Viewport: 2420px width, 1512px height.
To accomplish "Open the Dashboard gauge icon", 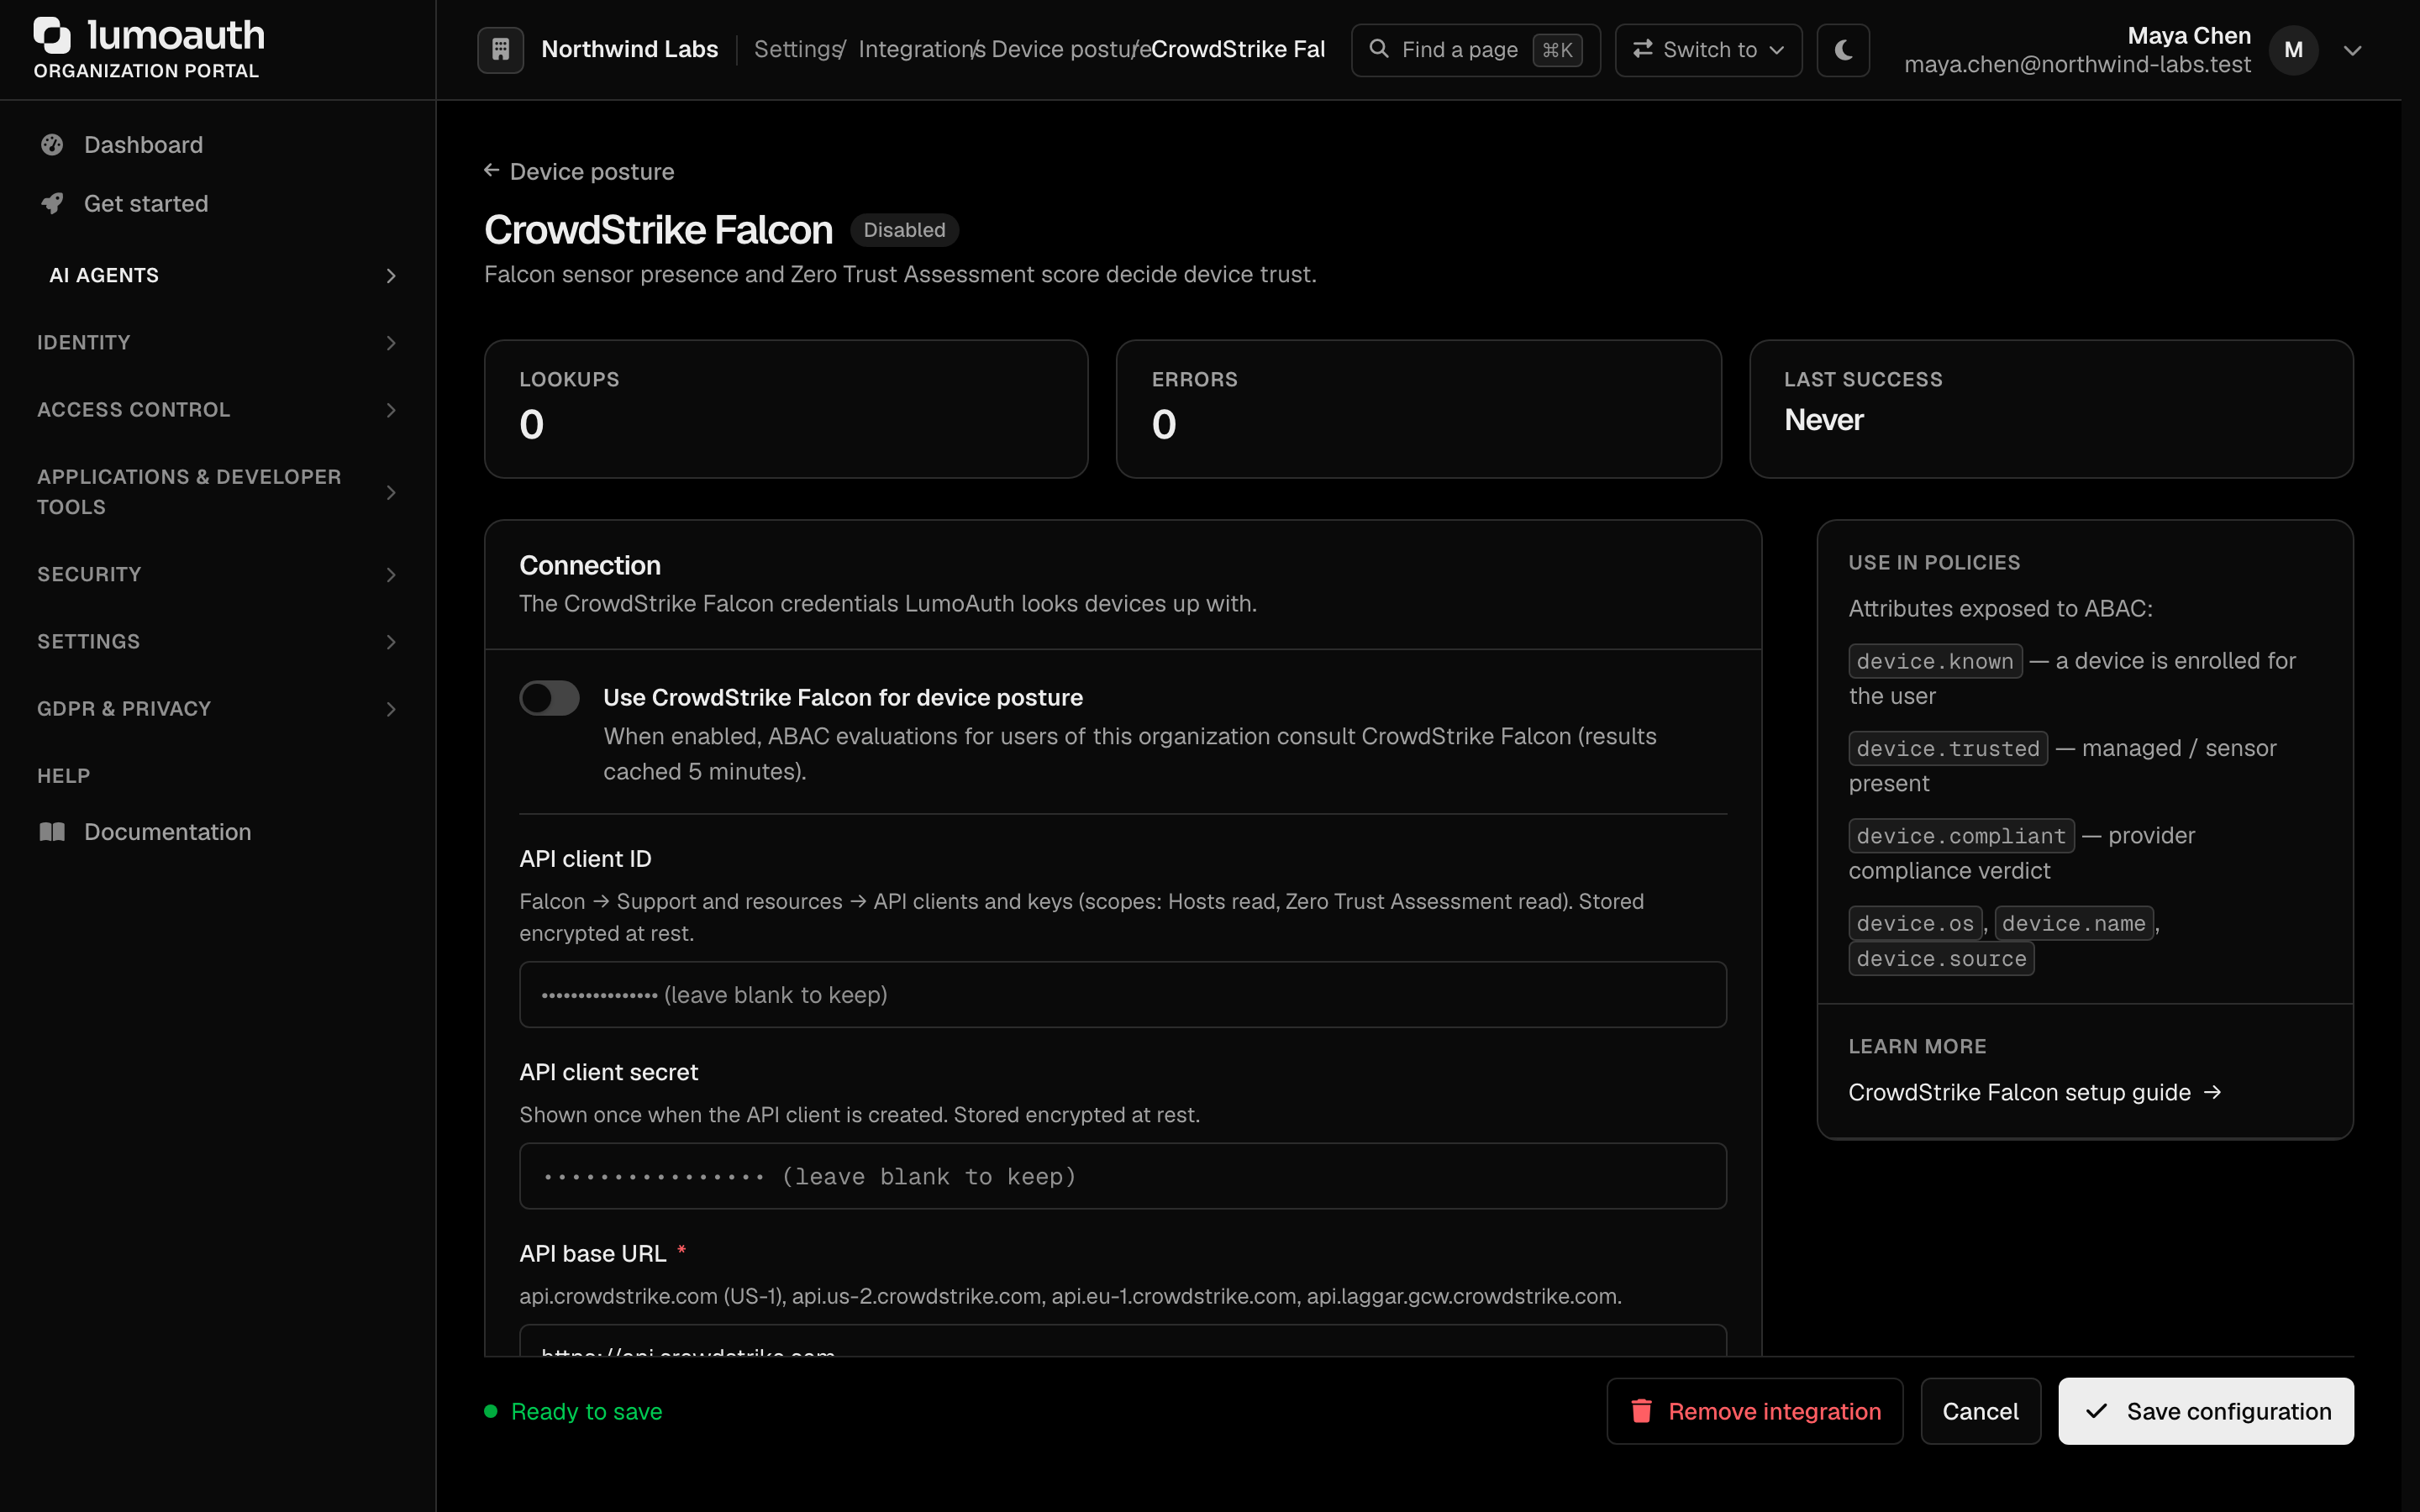I will 52,145.
